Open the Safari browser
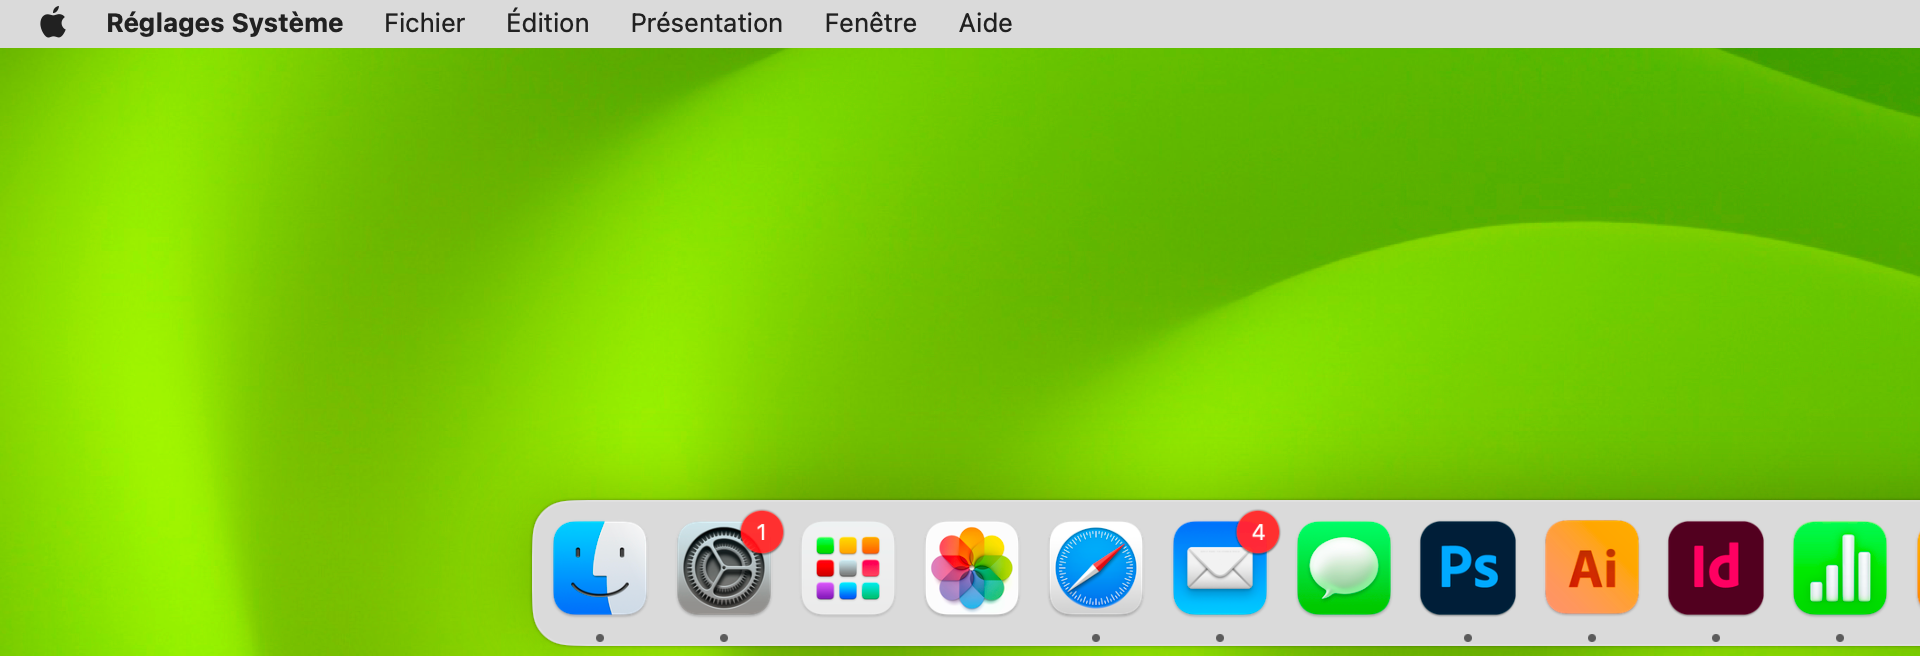 tap(1096, 568)
